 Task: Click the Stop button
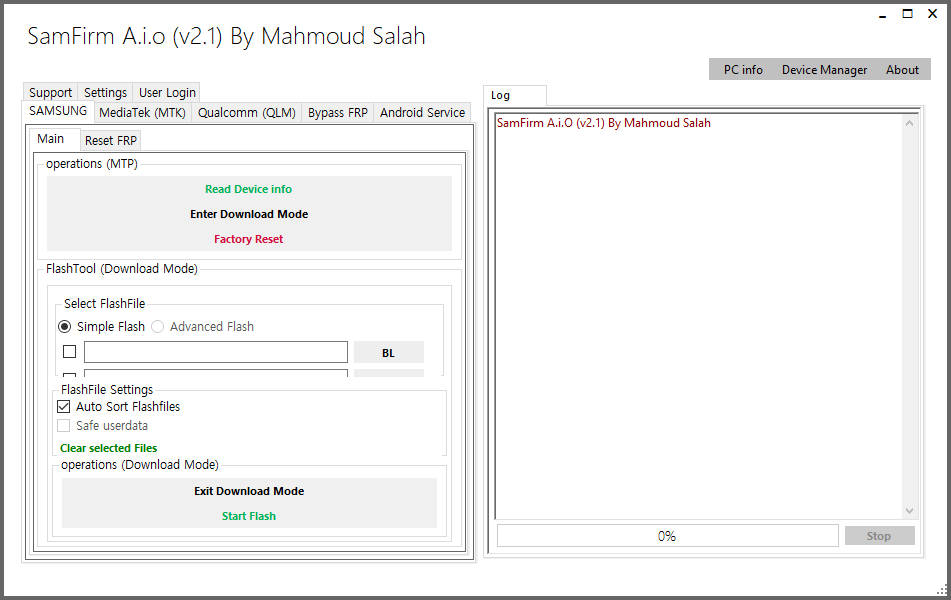click(879, 536)
